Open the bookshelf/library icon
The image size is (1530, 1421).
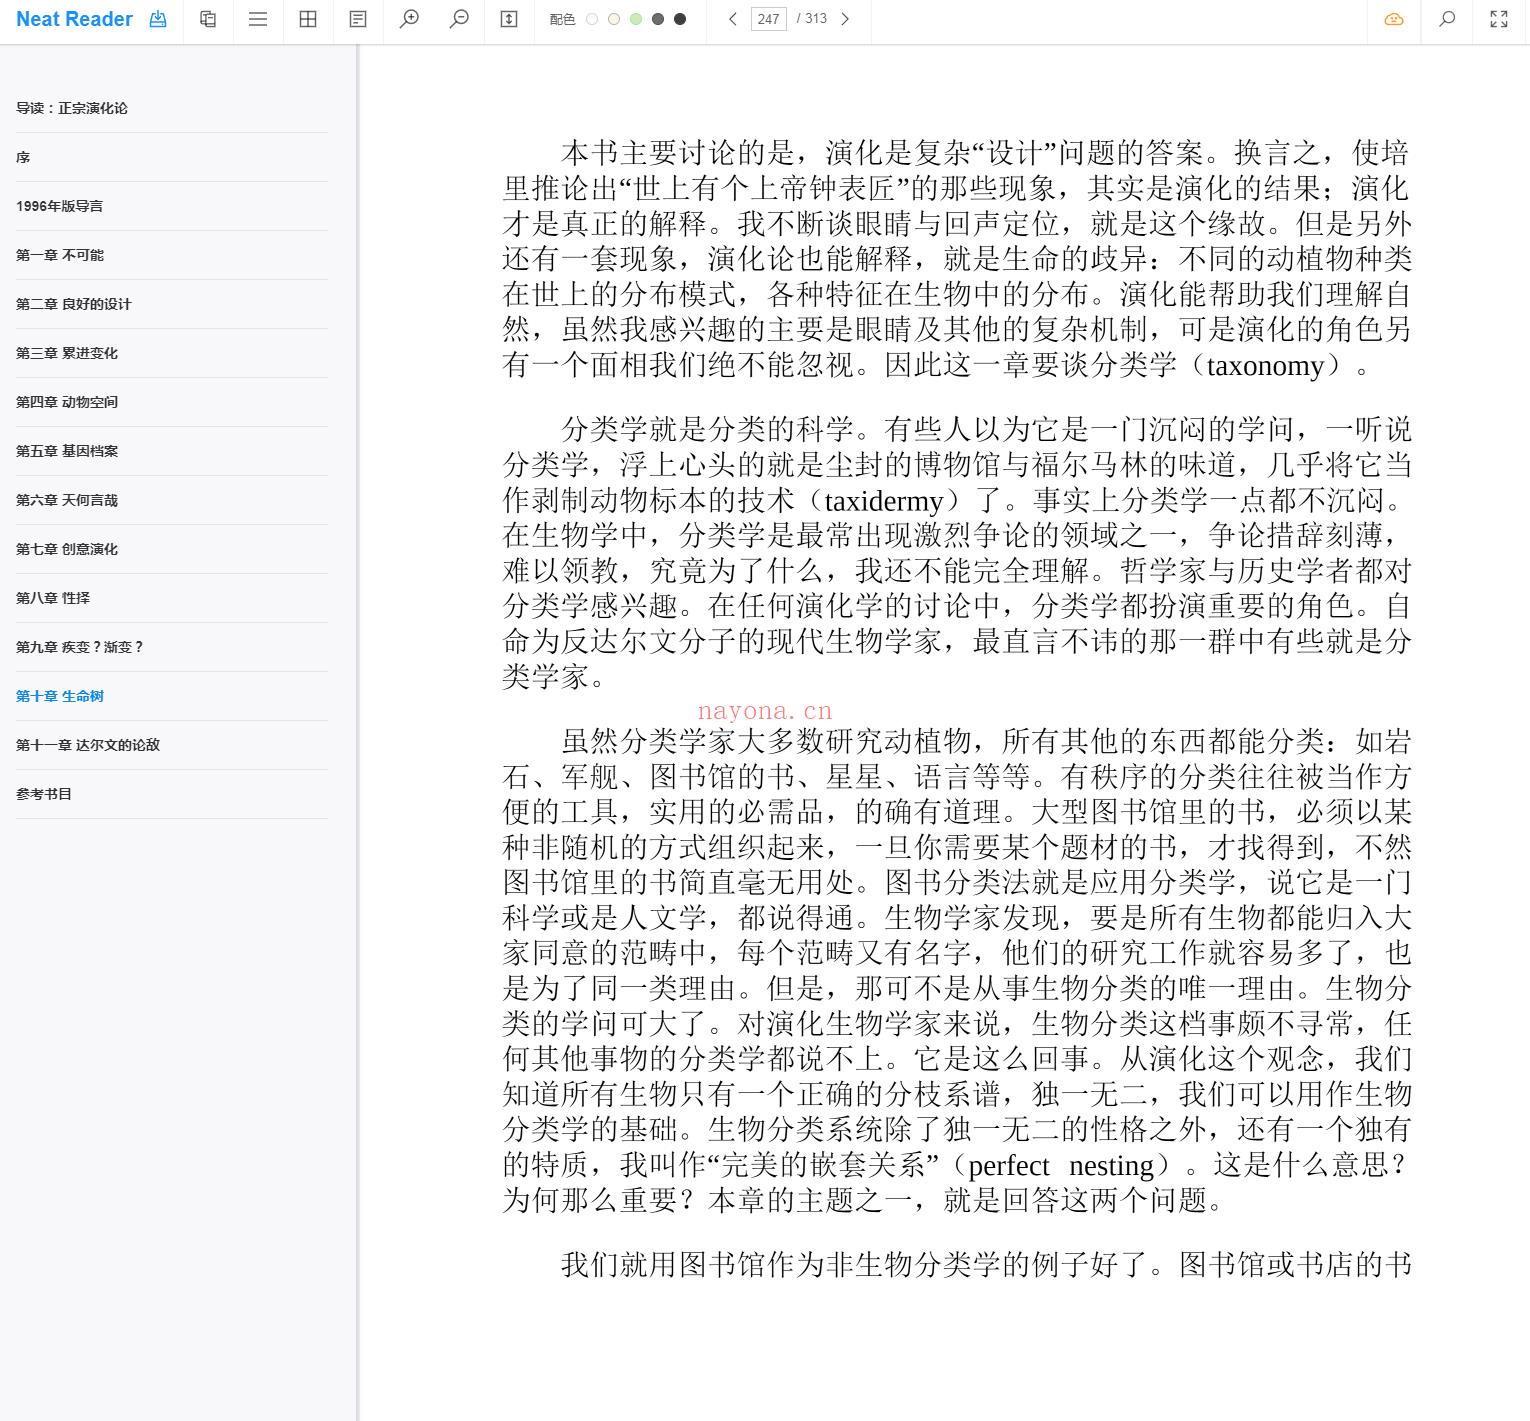pos(208,19)
